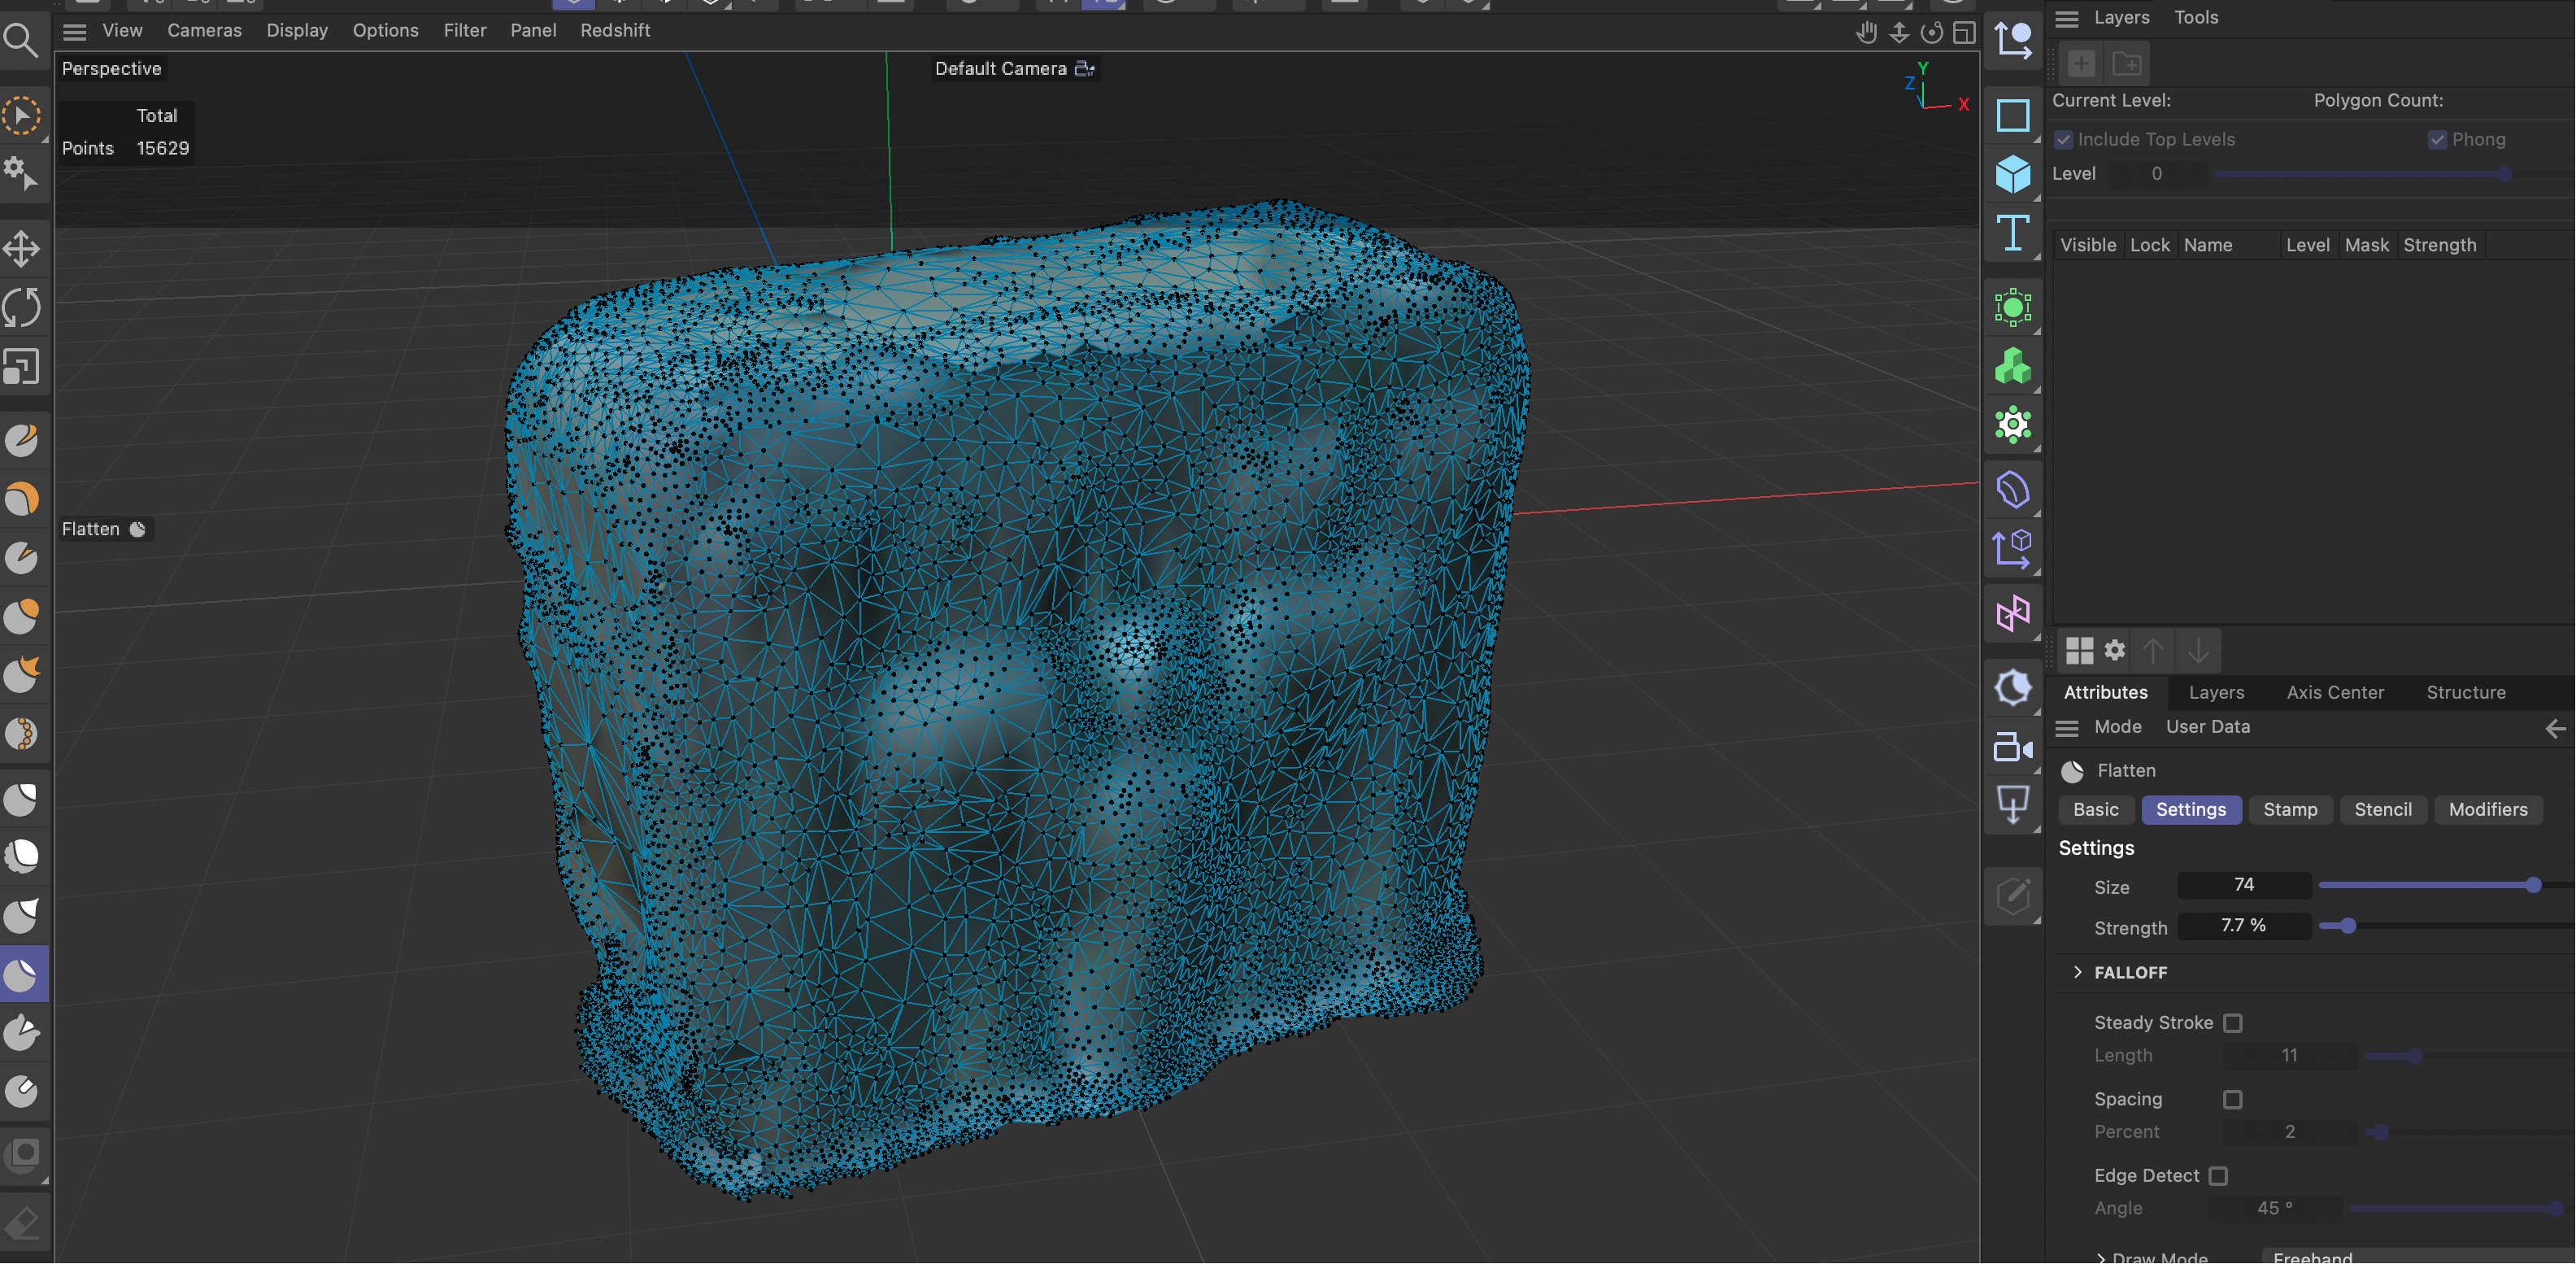Select the active Flatten sculpt brush icon
Viewport: 2576px width, 1264px height.
[22, 974]
